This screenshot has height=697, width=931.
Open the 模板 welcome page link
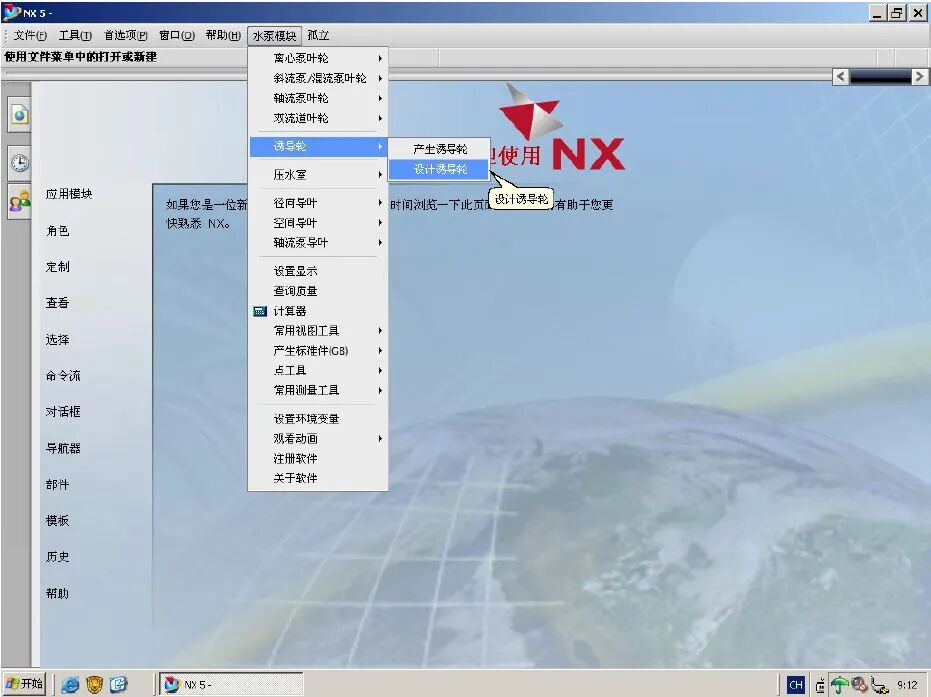(x=58, y=521)
